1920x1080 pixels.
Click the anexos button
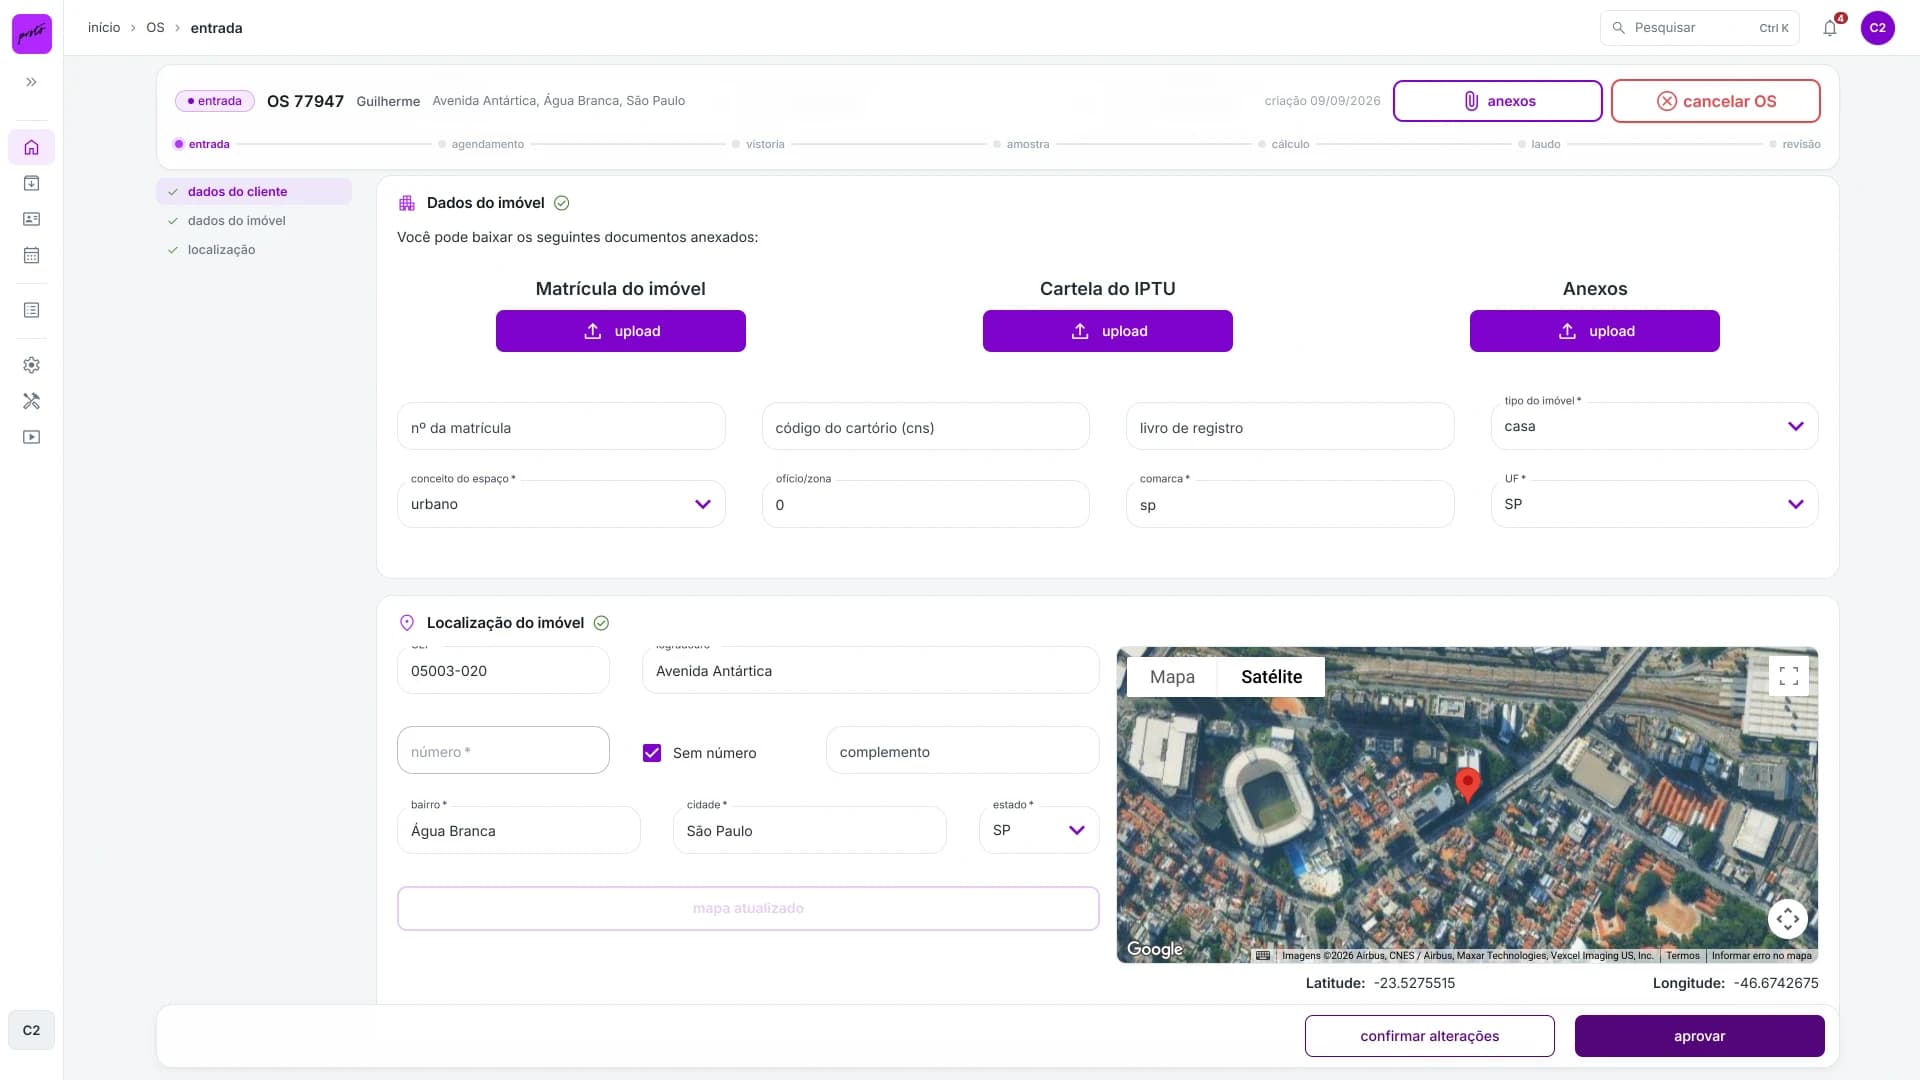(x=1497, y=101)
